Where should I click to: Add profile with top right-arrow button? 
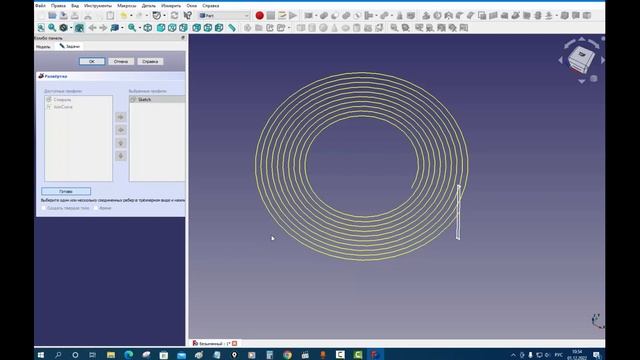pos(120,117)
